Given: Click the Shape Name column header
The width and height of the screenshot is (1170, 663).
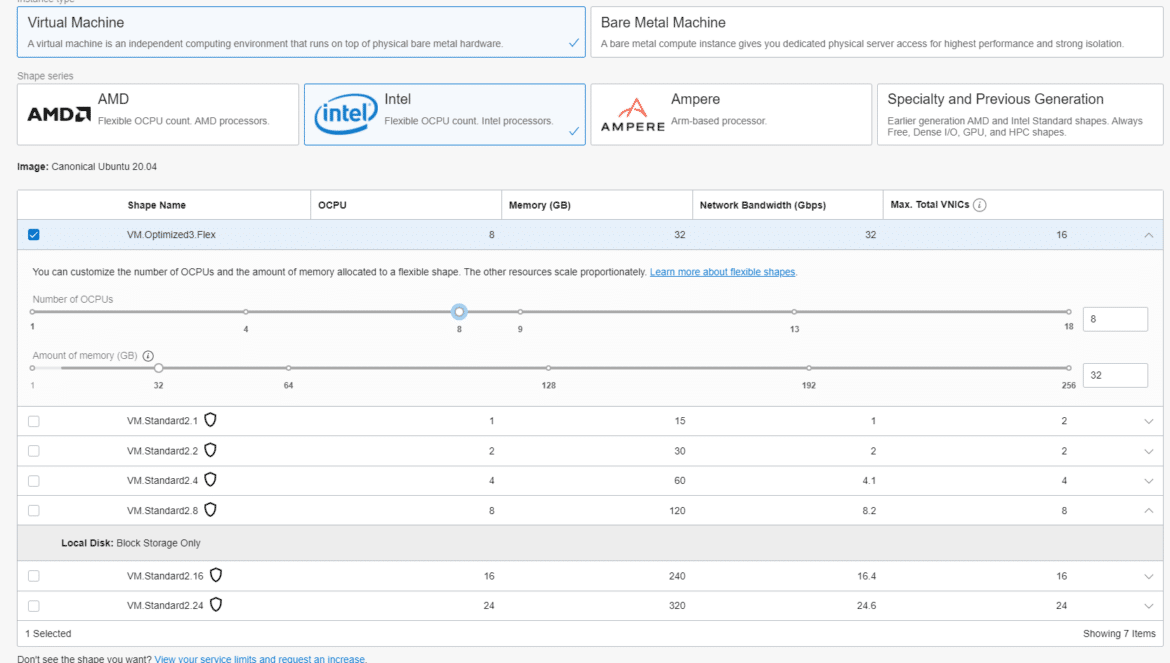Looking at the screenshot, I should [x=157, y=205].
